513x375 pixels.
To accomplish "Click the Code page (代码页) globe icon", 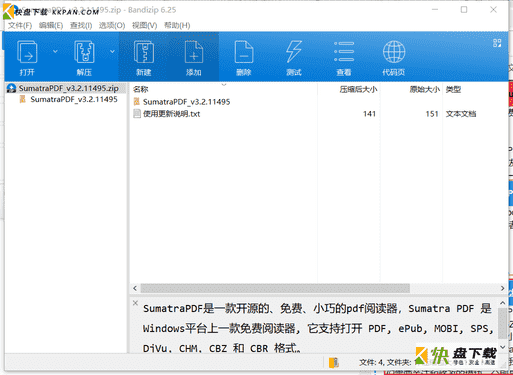I will coord(394,52).
